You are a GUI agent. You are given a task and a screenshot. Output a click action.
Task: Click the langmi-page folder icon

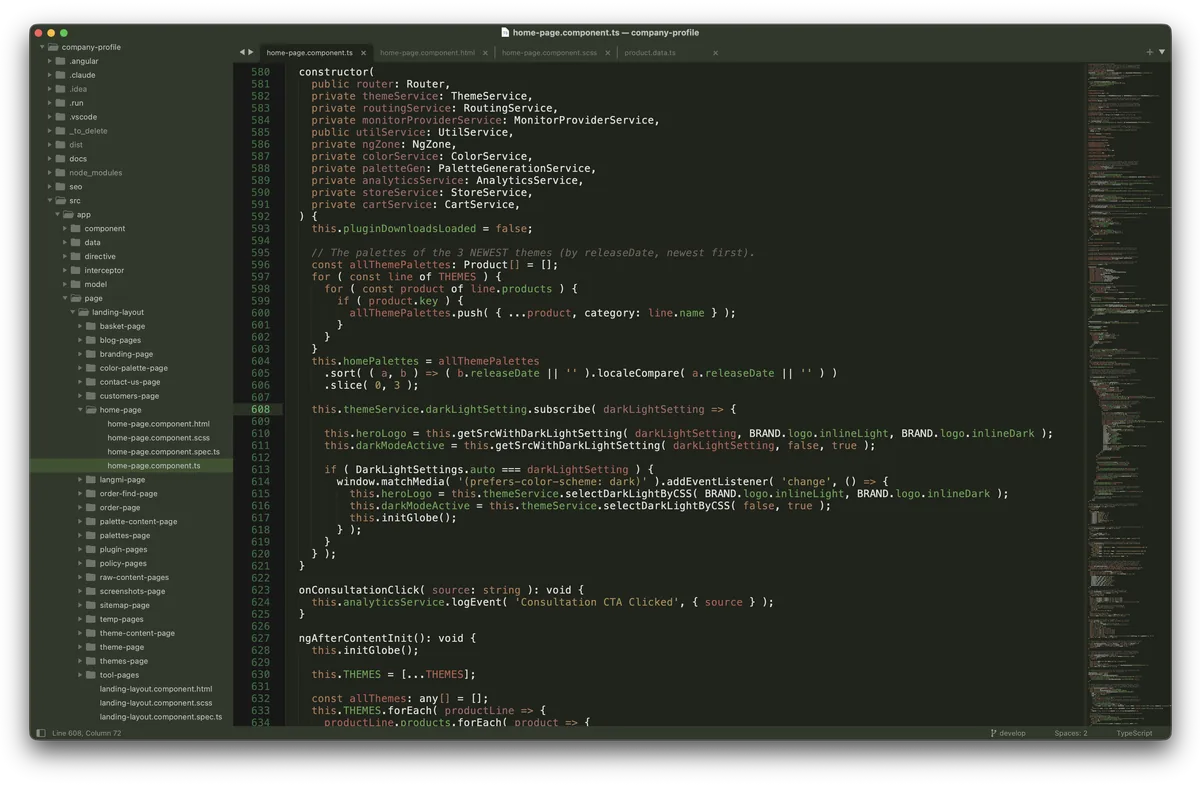pyautogui.click(x=91, y=480)
